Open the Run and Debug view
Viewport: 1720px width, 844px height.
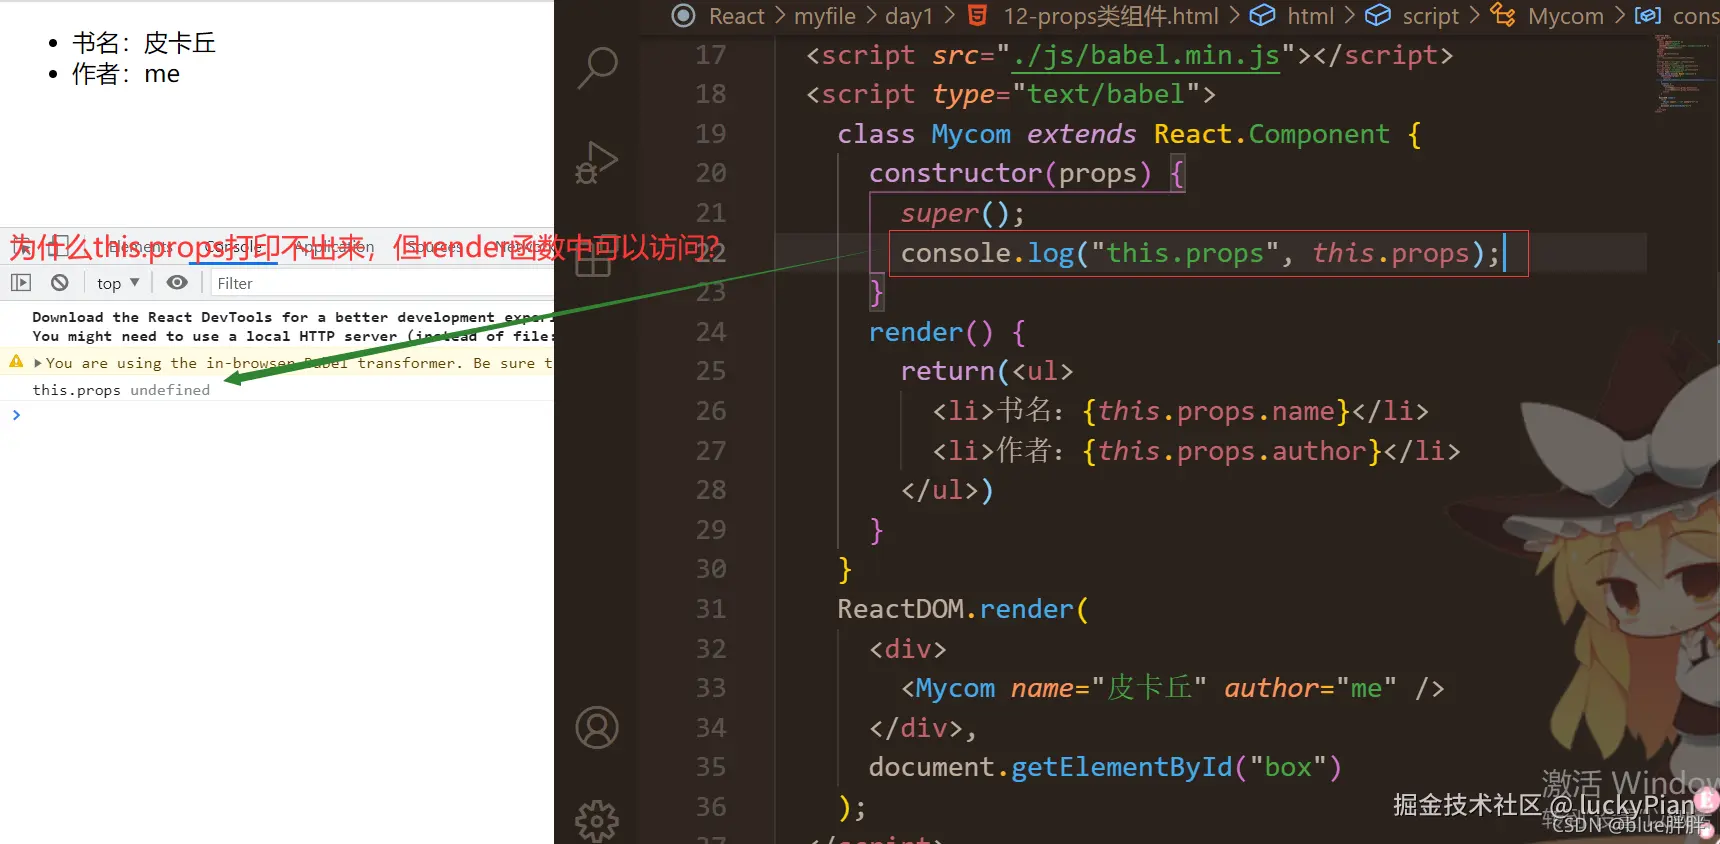[597, 162]
